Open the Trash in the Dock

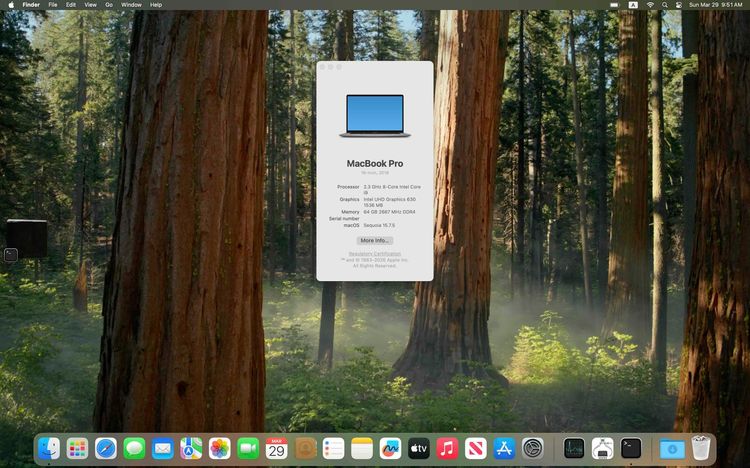701,449
